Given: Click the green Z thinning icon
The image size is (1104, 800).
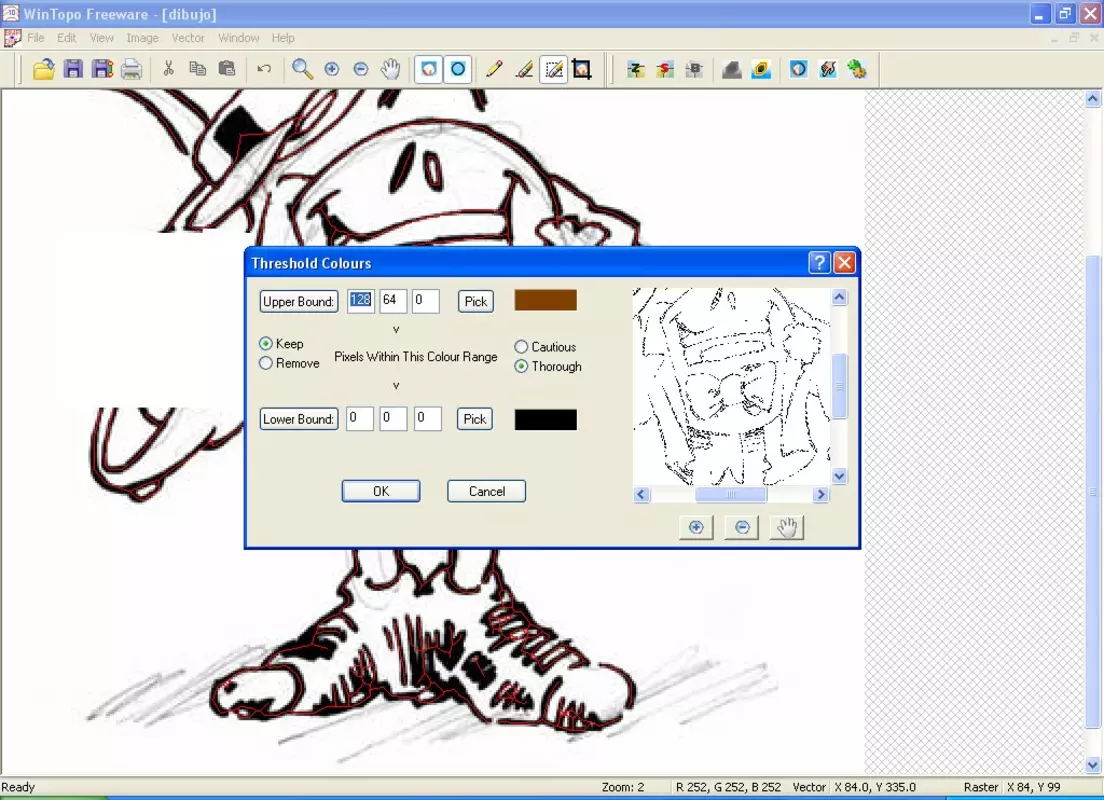Looking at the screenshot, I should [636, 69].
